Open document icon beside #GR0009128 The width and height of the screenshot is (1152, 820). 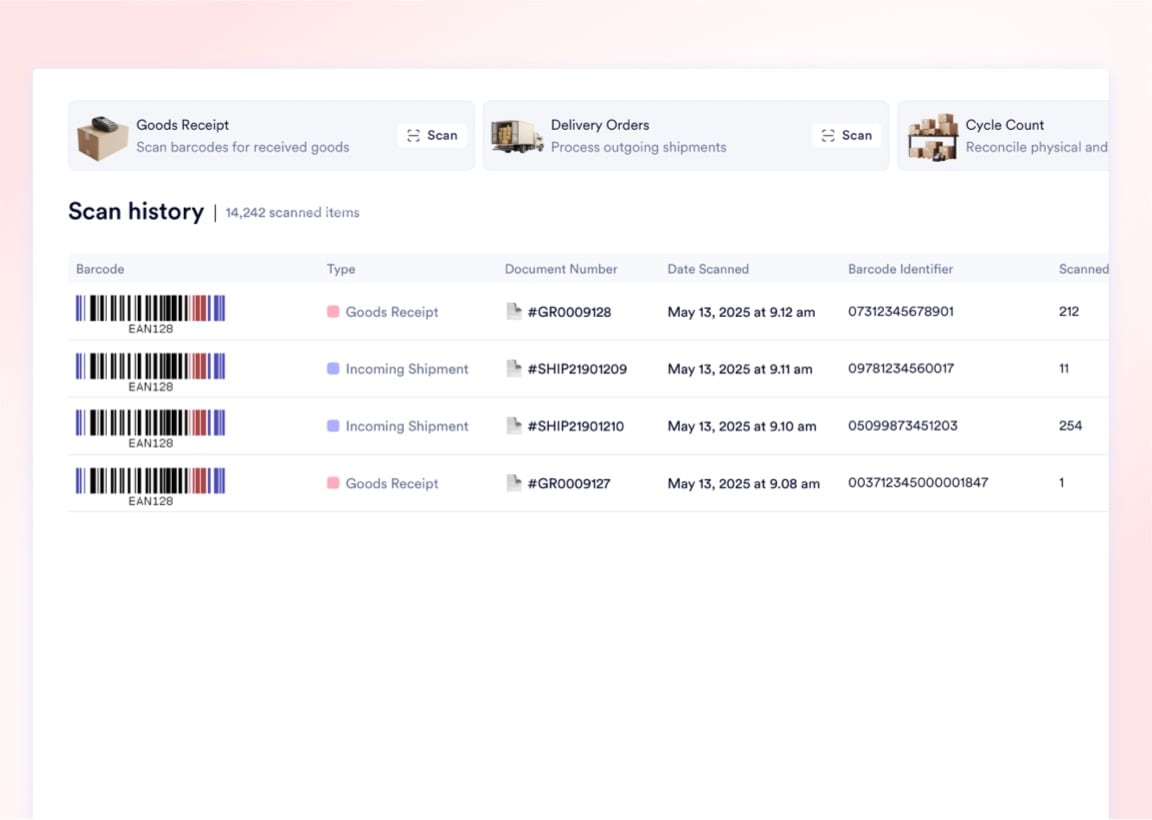pyautogui.click(x=514, y=312)
